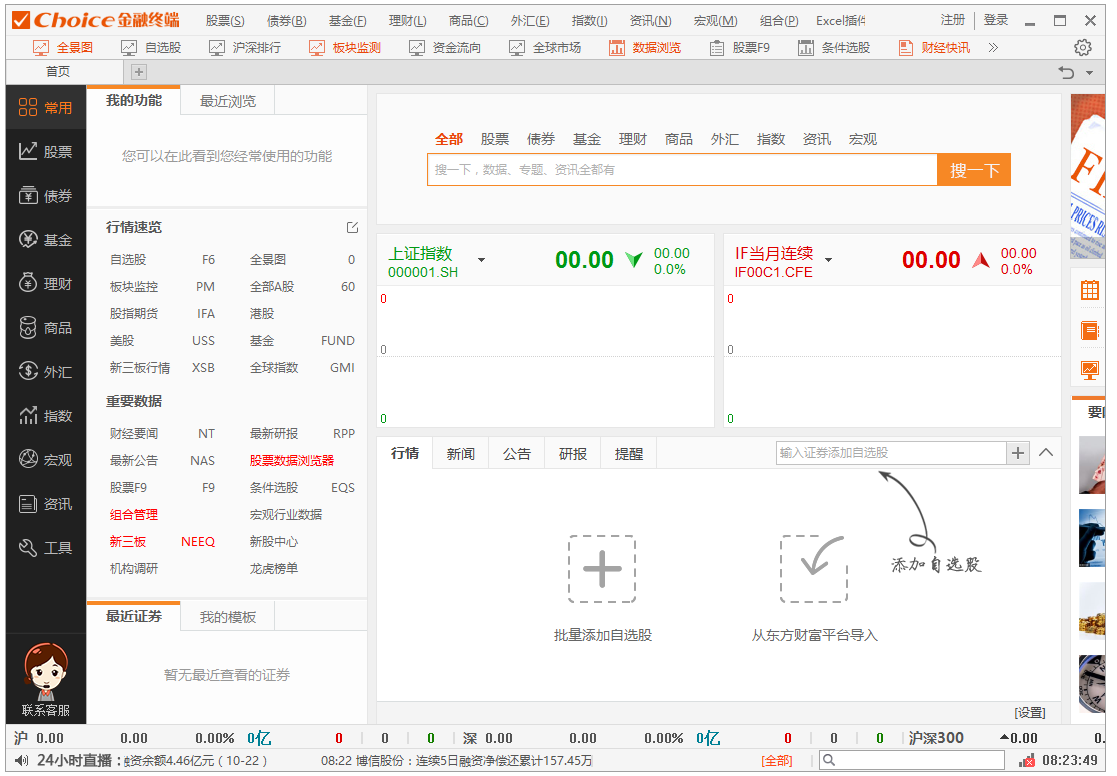
Task: Add a new tab with plus button
Action: 139,71
